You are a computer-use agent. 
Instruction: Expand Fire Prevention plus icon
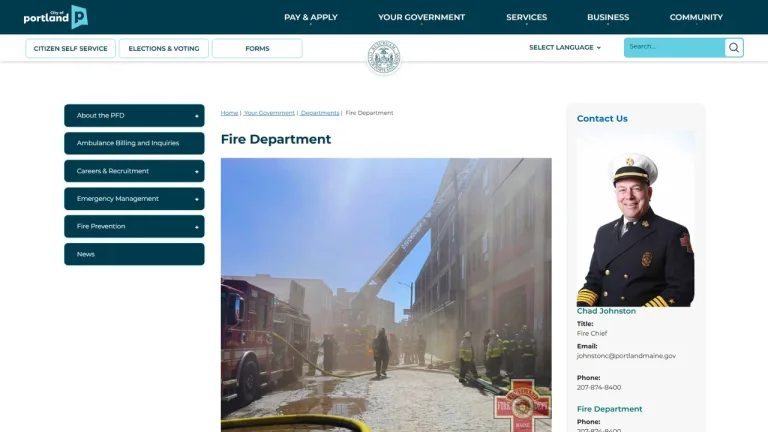(x=196, y=227)
